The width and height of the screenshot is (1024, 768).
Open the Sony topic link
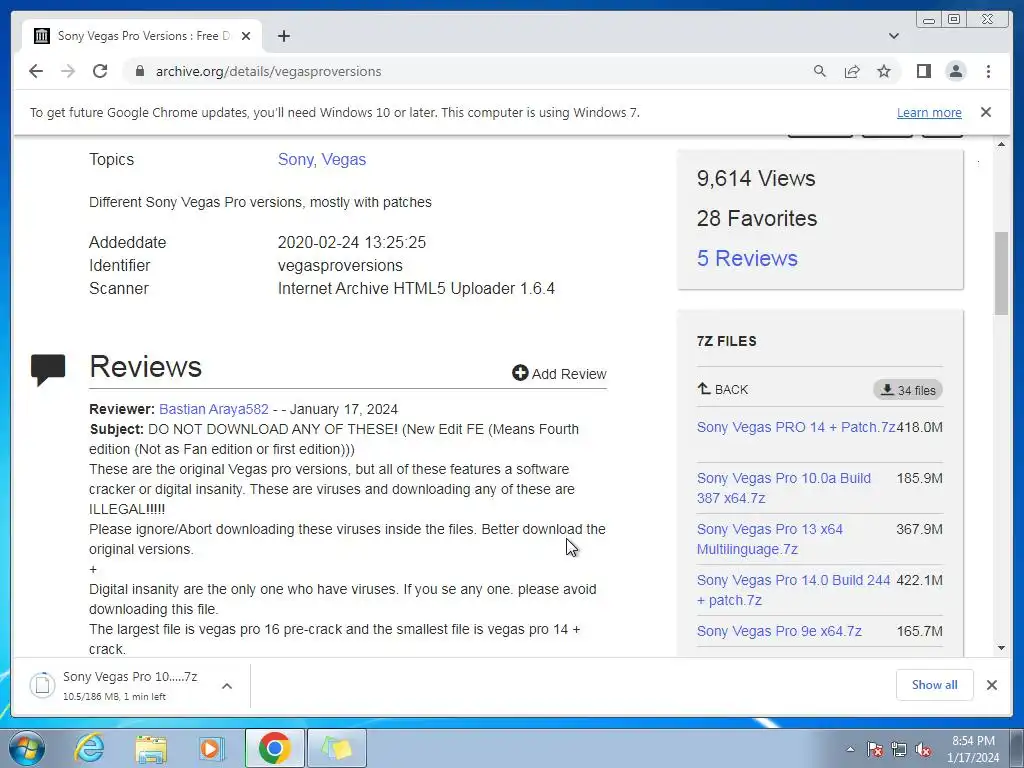(296, 159)
